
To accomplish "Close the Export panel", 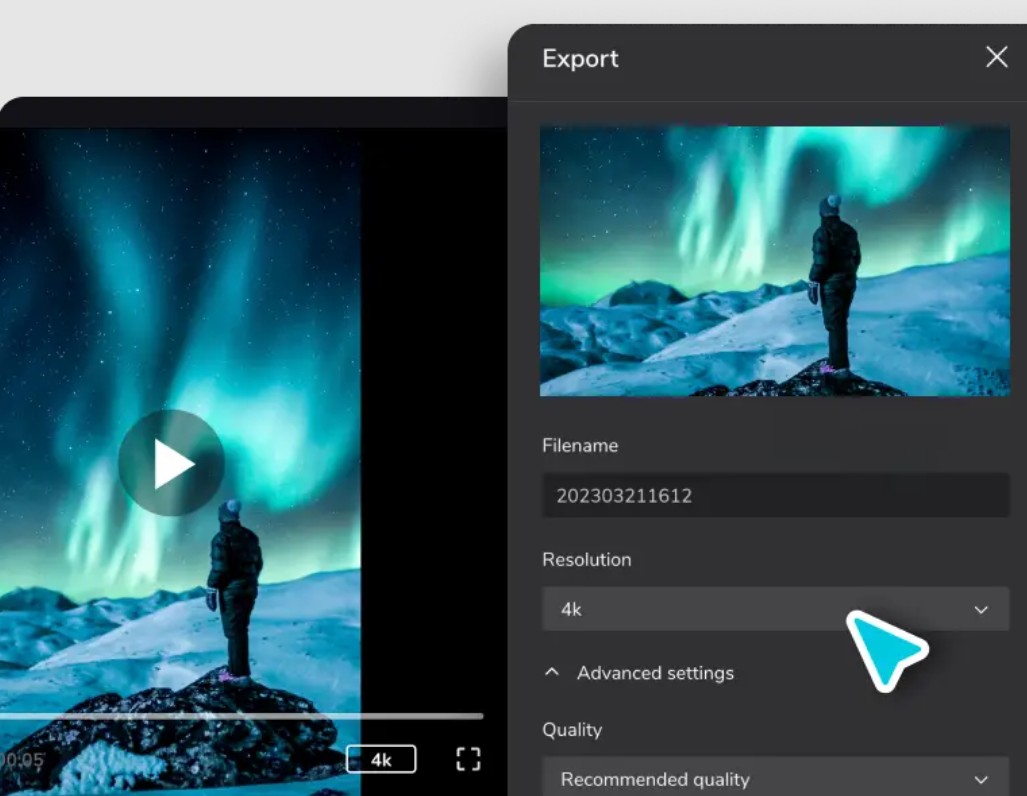I will click(996, 57).
